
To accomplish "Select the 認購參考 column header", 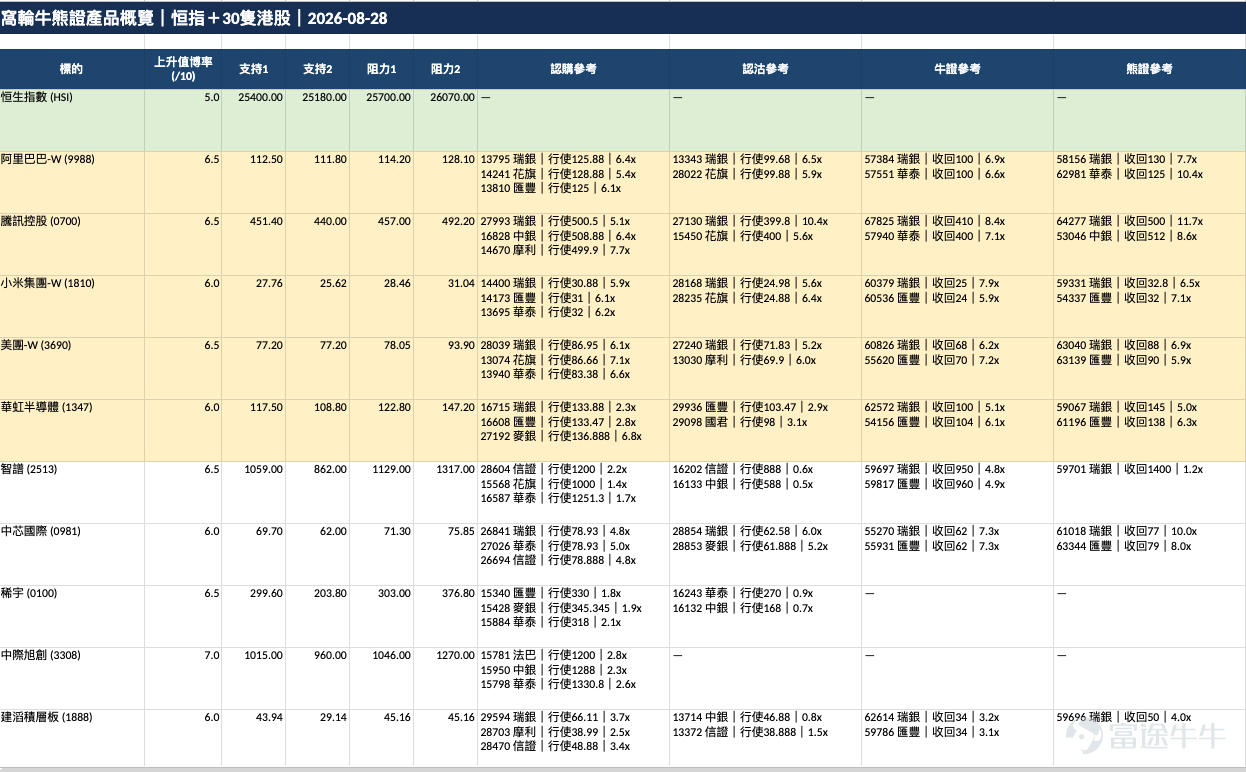I will (x=573, y=69).
